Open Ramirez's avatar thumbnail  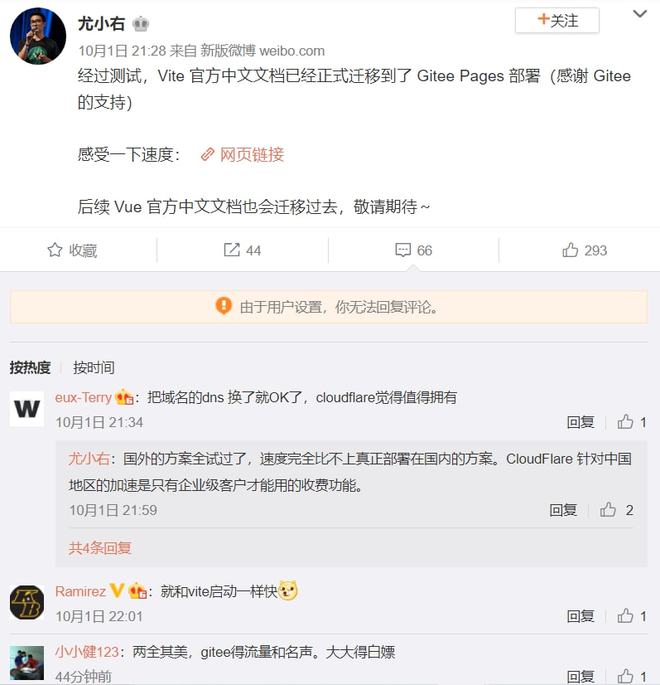click(27, 602)
